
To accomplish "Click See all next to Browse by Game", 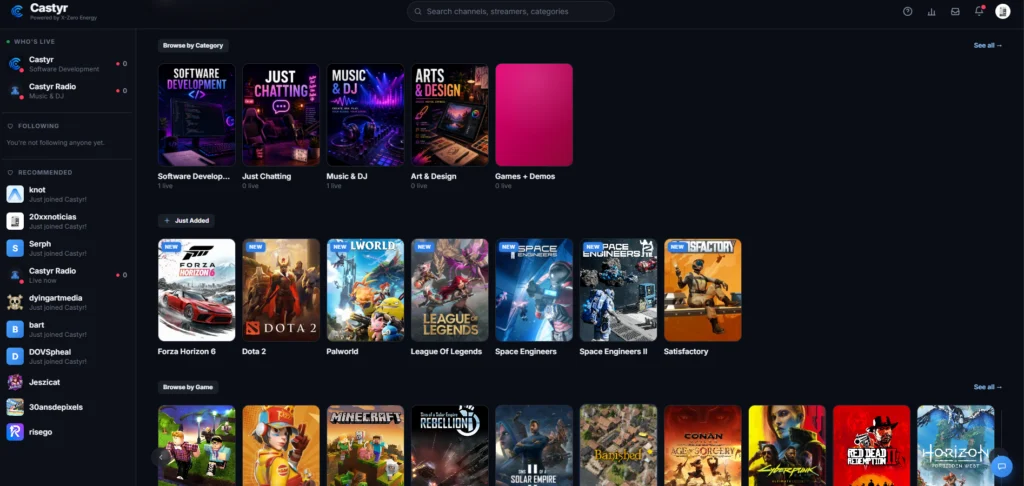I will pyautogui.click(x=987, y=387).
